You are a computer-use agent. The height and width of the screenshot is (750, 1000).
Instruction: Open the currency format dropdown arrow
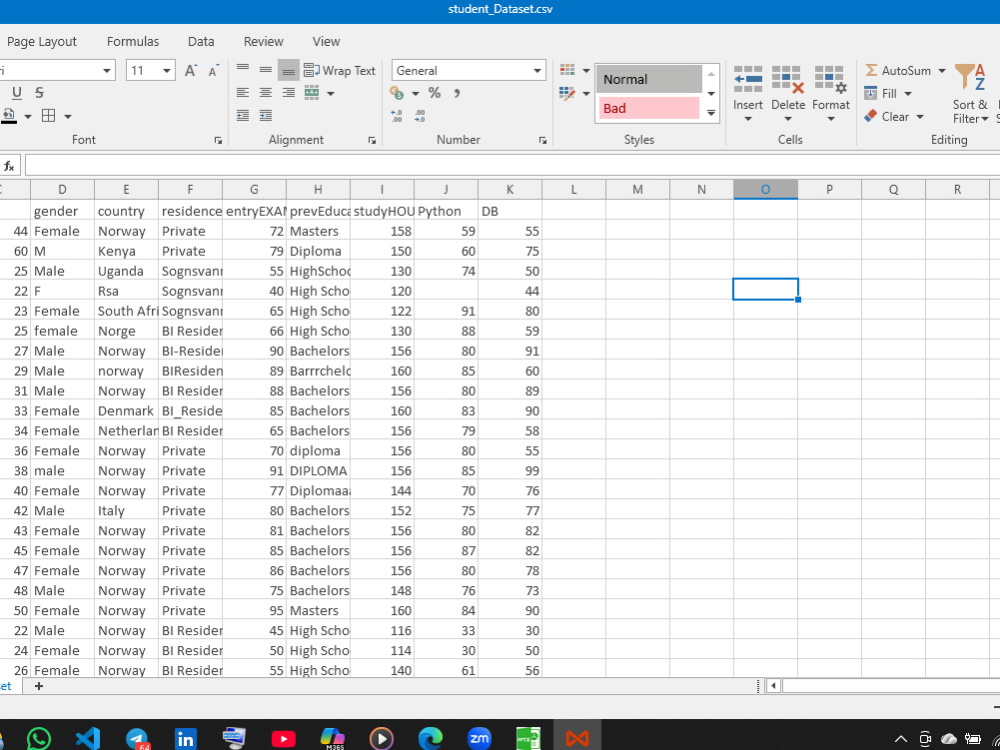415,94
